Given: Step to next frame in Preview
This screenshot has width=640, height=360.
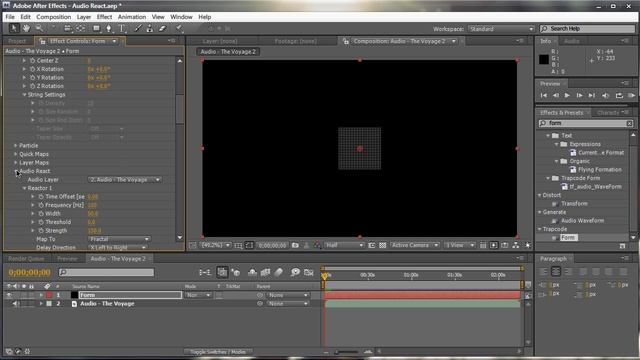Looking at the screenshot, I should pyautogui.click(x=579, y=95).
